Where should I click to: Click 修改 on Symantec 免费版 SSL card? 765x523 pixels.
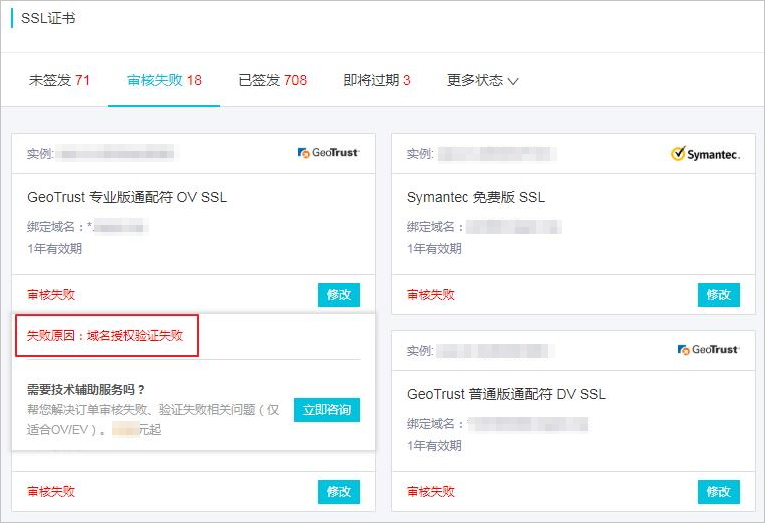click(x=719, y=295)
